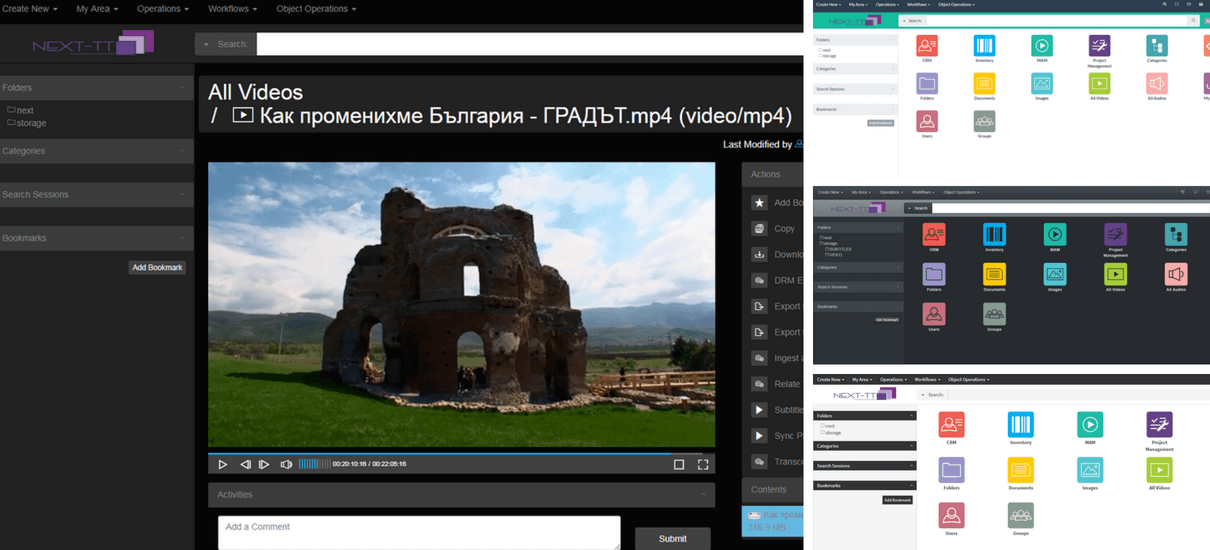Screen dimensions: 1210x550
Task: Open Folders tile in the dark-themed window
Action: [x=934, y=276]
